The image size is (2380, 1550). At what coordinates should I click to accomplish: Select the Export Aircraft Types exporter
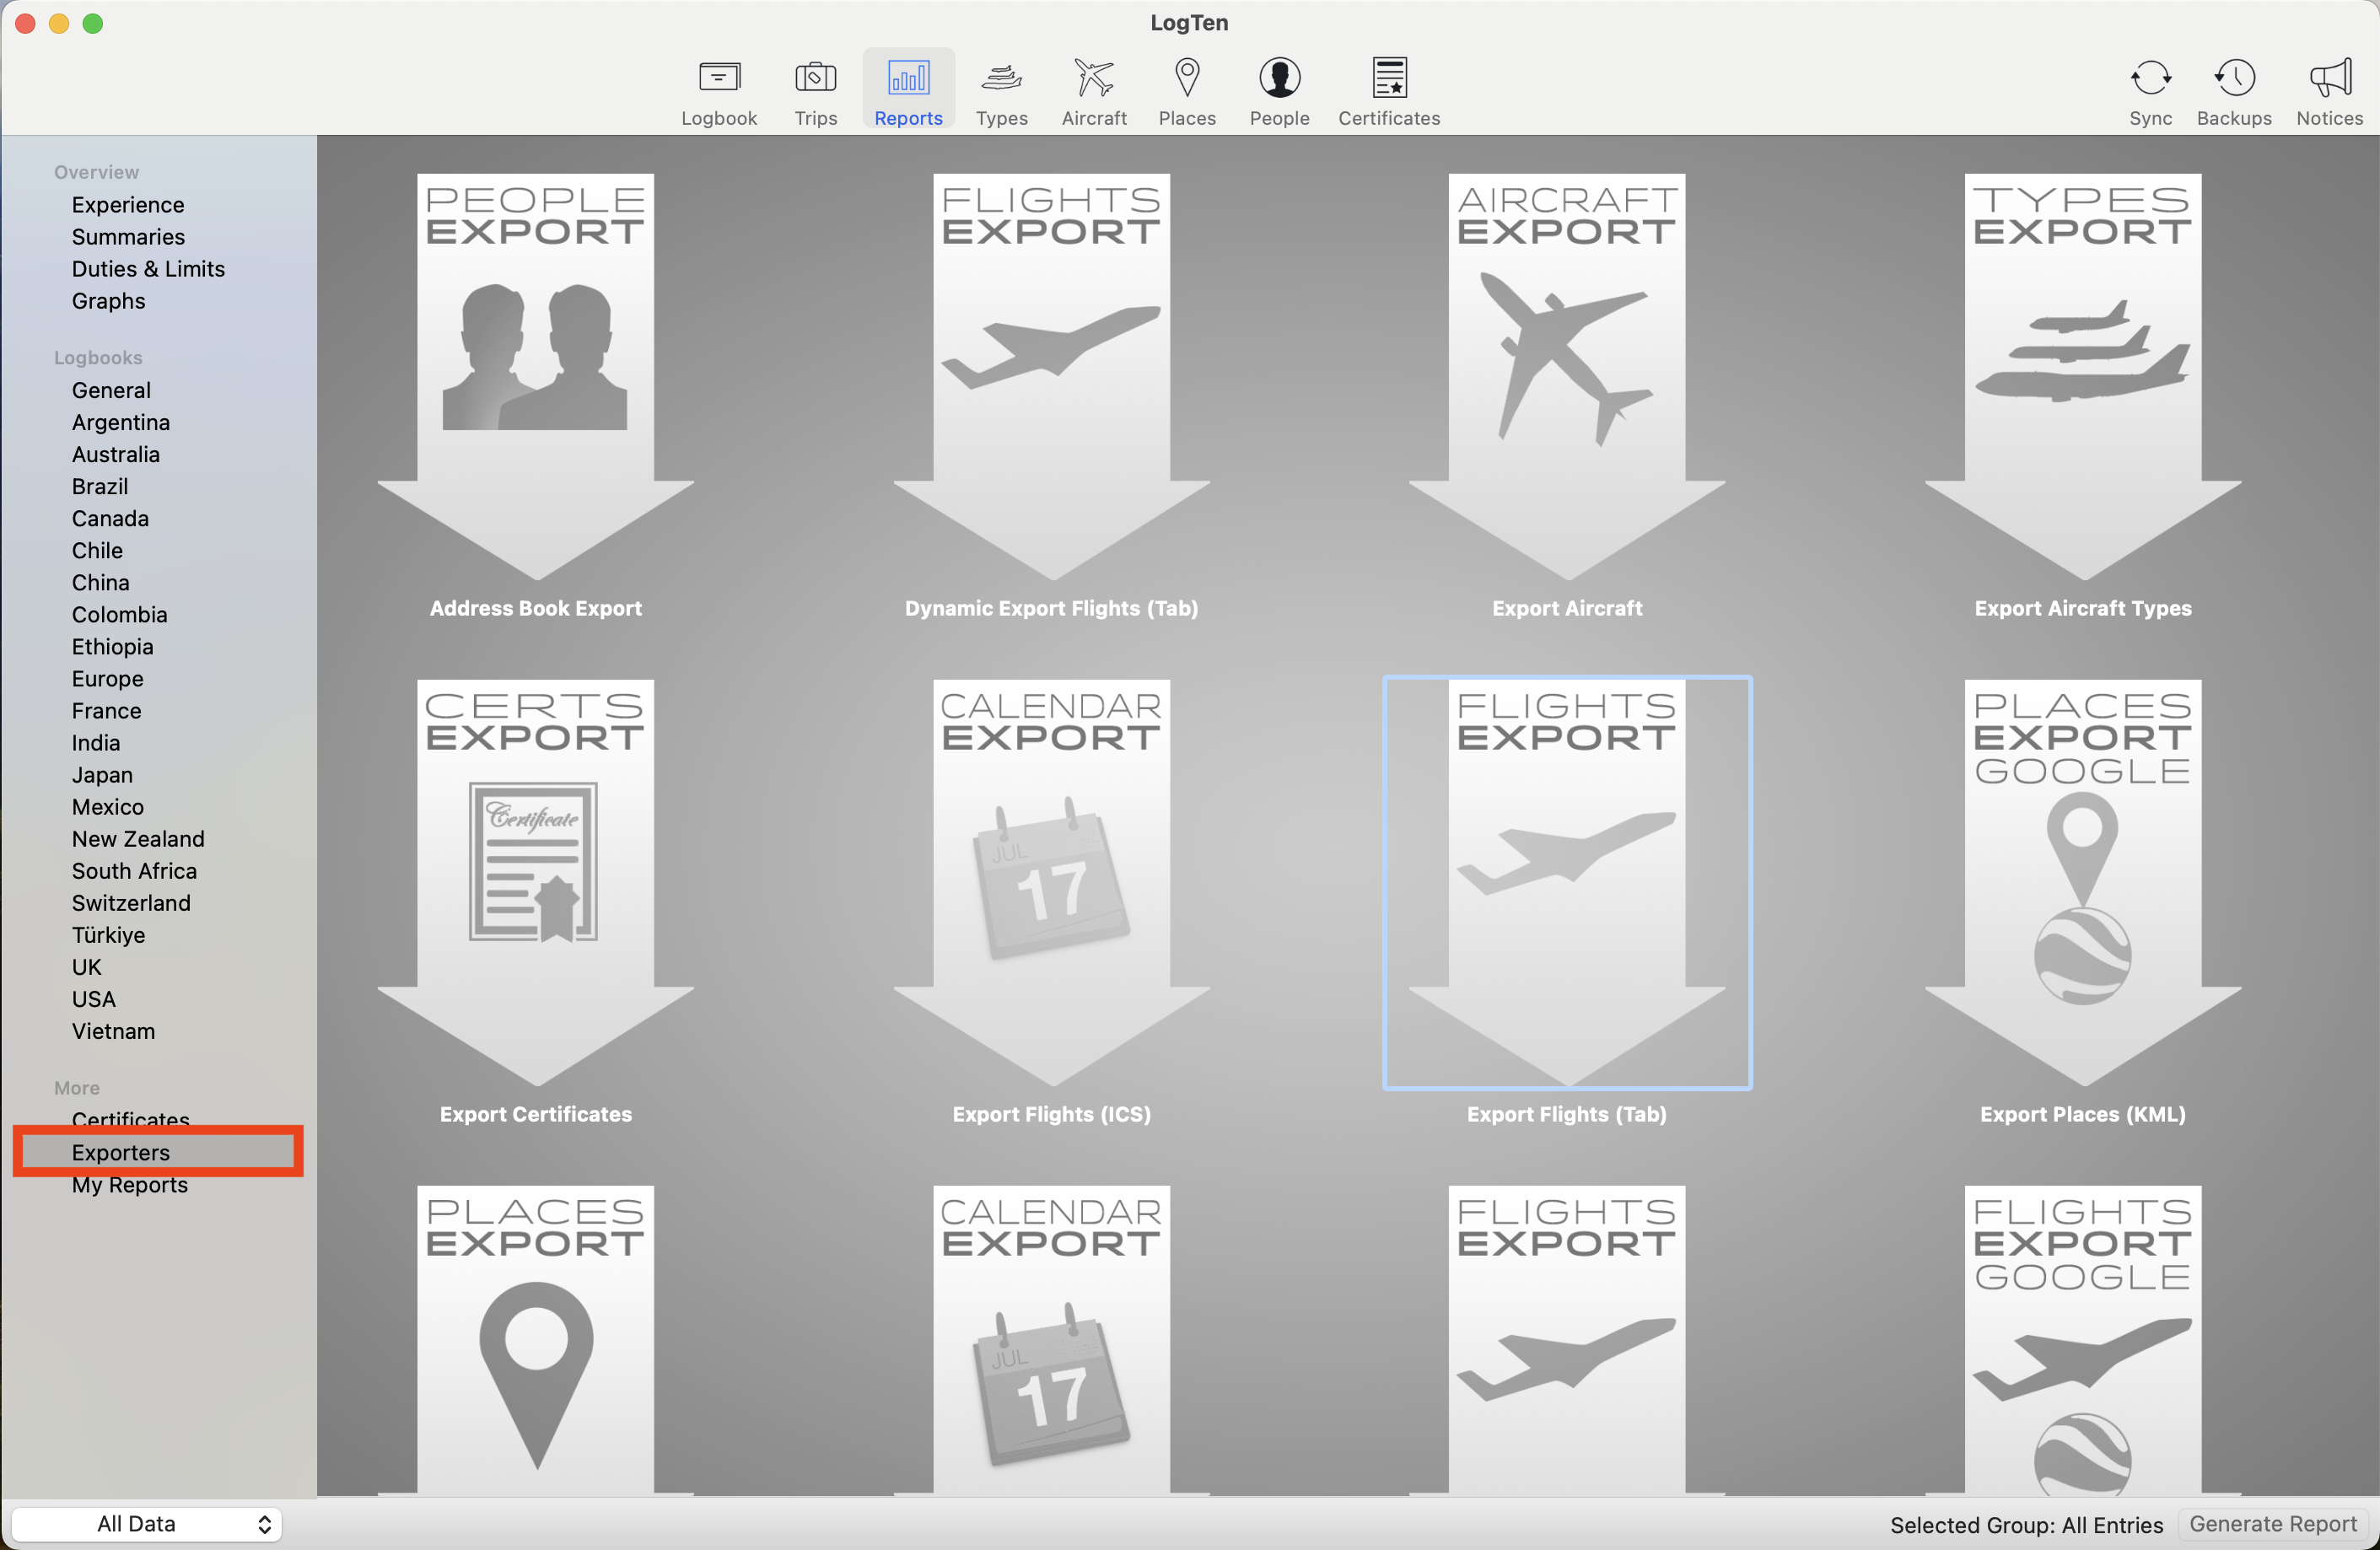pos(2083,396)
